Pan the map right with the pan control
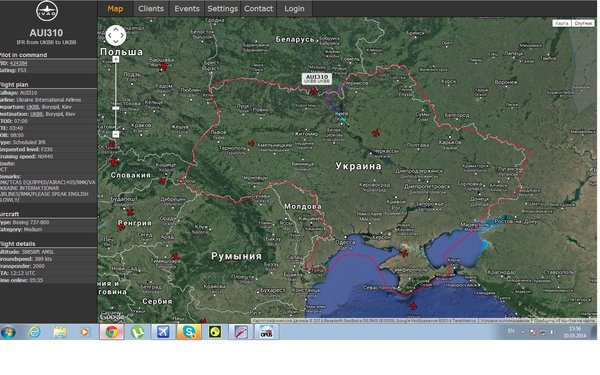This screenshot has height=375, width=600. click(122, 36)
